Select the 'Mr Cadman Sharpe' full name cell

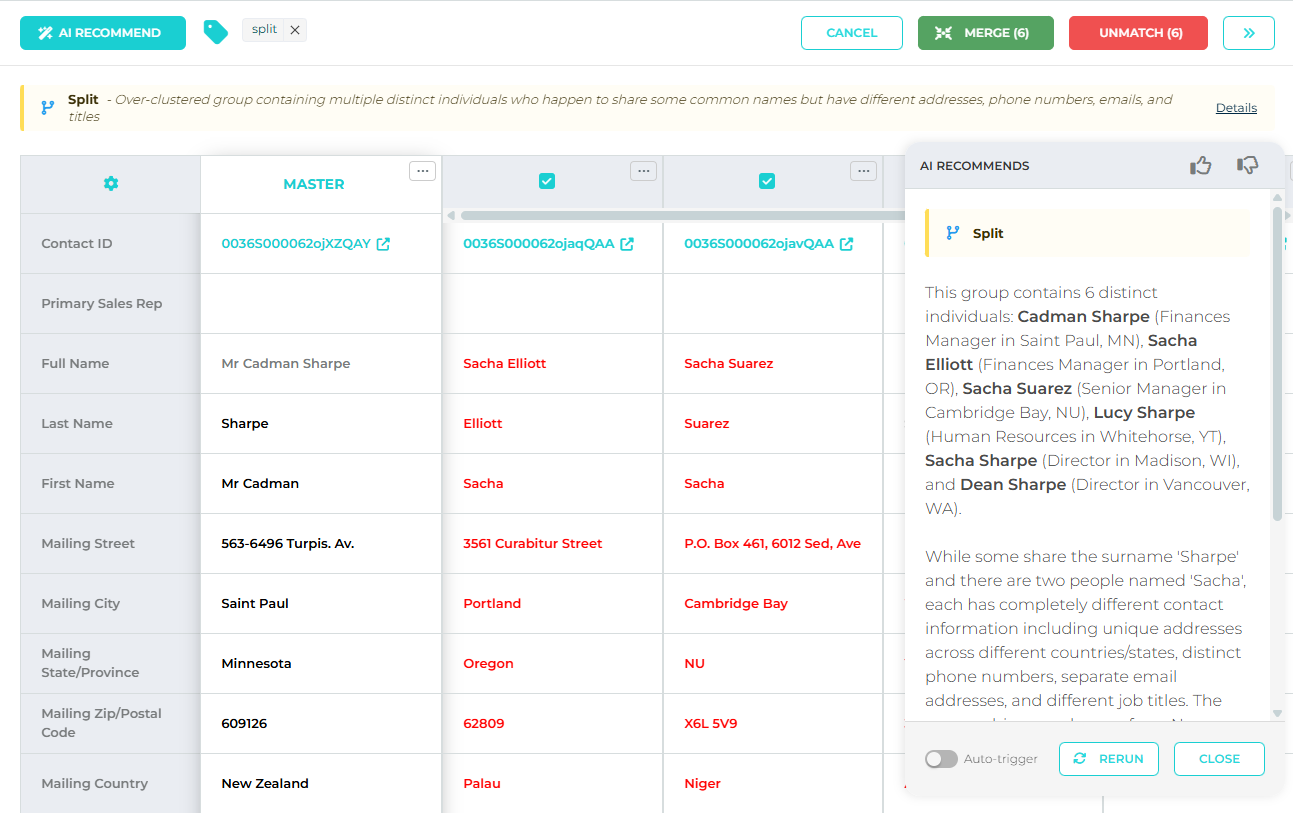coord(320,364)
